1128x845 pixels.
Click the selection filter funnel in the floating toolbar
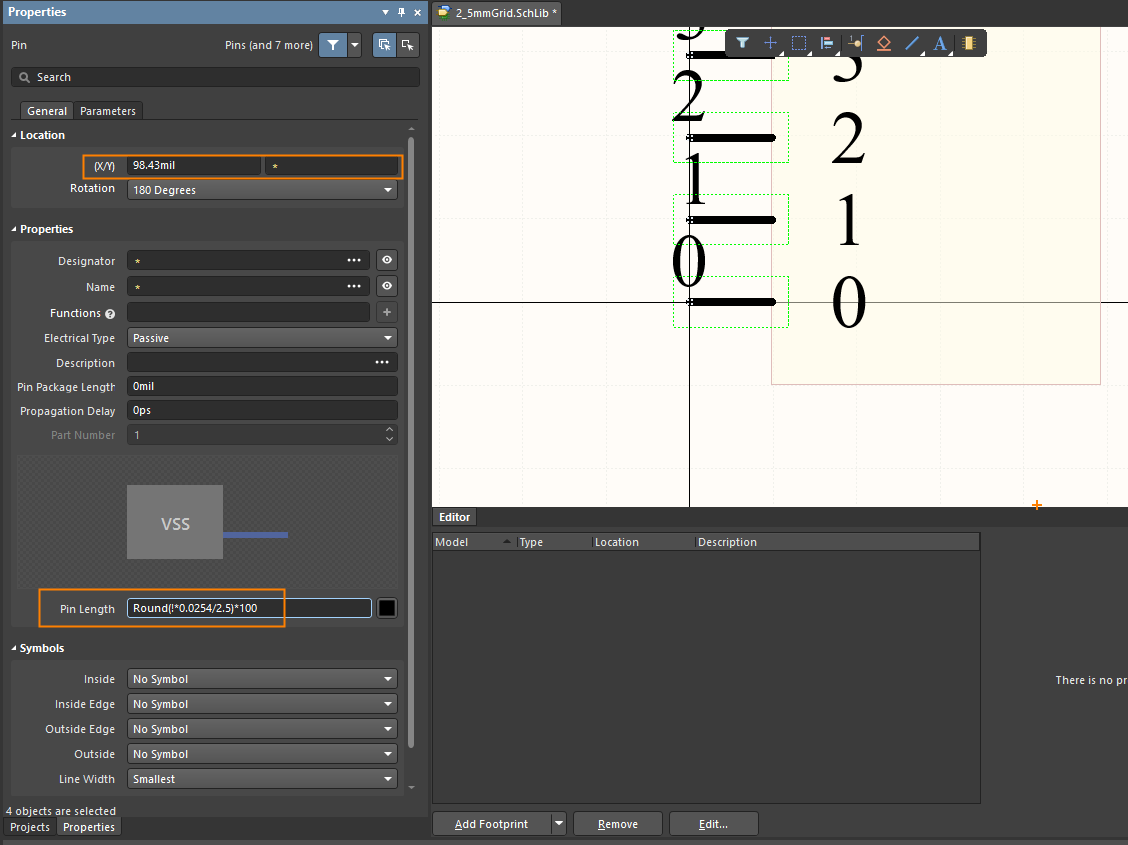click(x=742, y=43)
